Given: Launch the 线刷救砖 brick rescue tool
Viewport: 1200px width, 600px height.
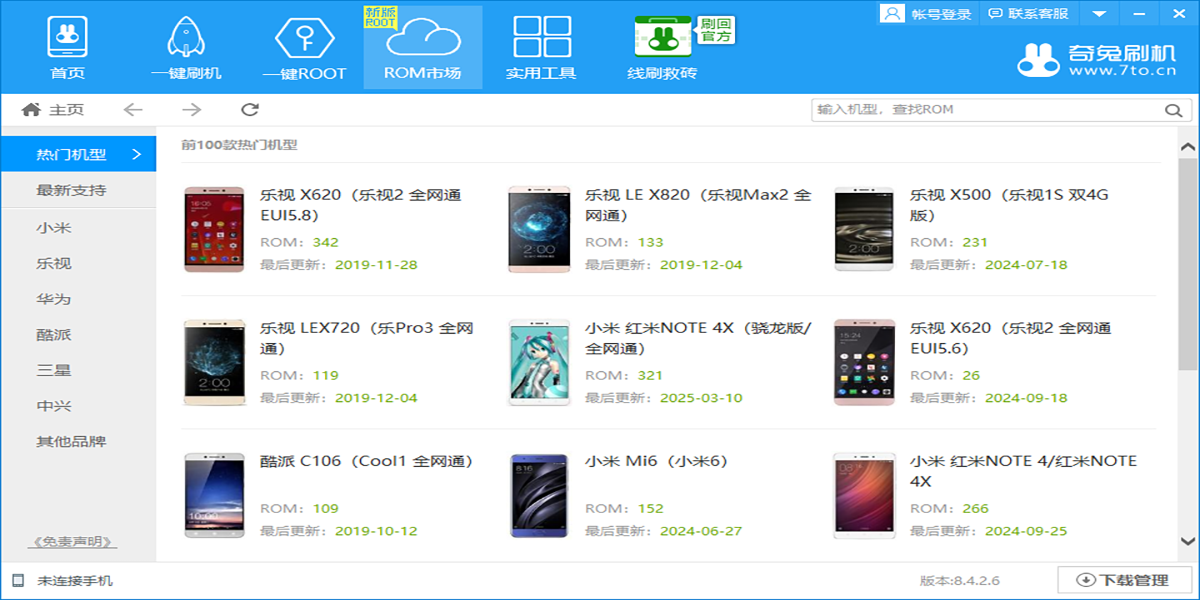Looking at the screenshot, I should click(662, 47).
